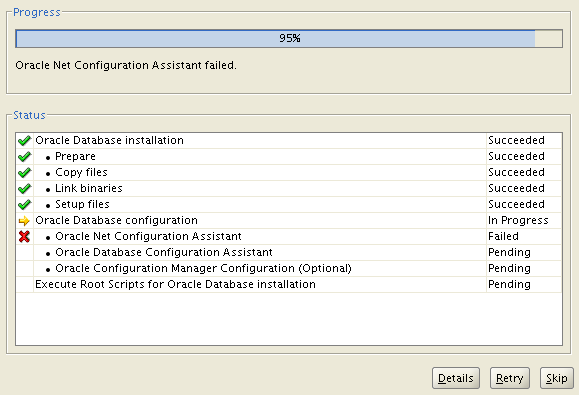This screenshot has height=395, width=579.
Task: Retry the failed configuration step
Action: (x=510, y=378)
